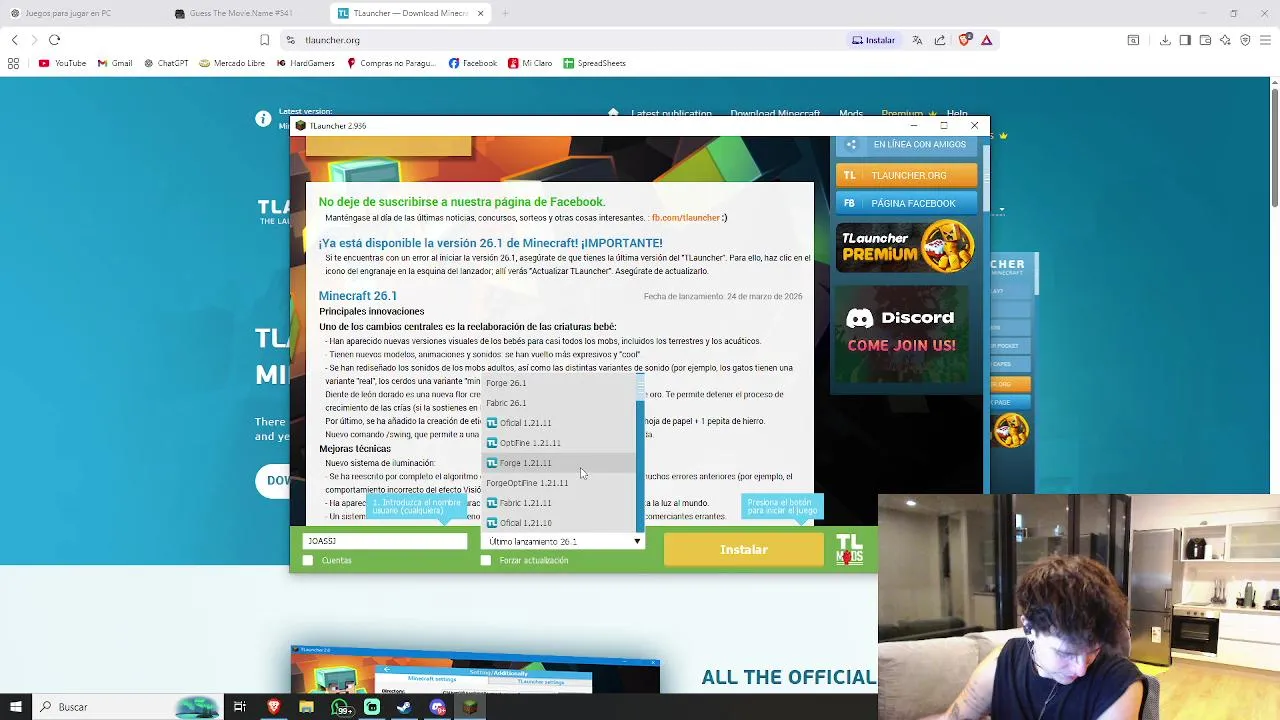Open the HardGamers bookmark
1280x720 pixels.
pyautogui.click(x=305, y=63)
